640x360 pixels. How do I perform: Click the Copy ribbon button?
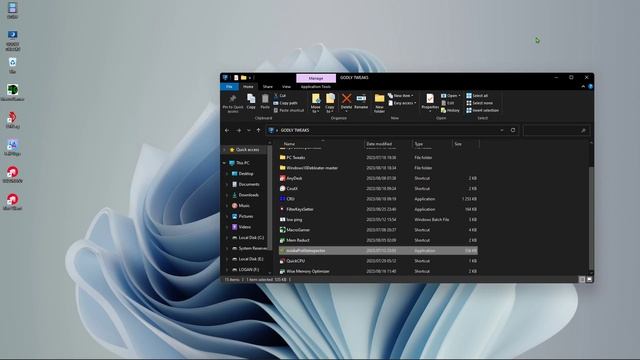[251, 101]
